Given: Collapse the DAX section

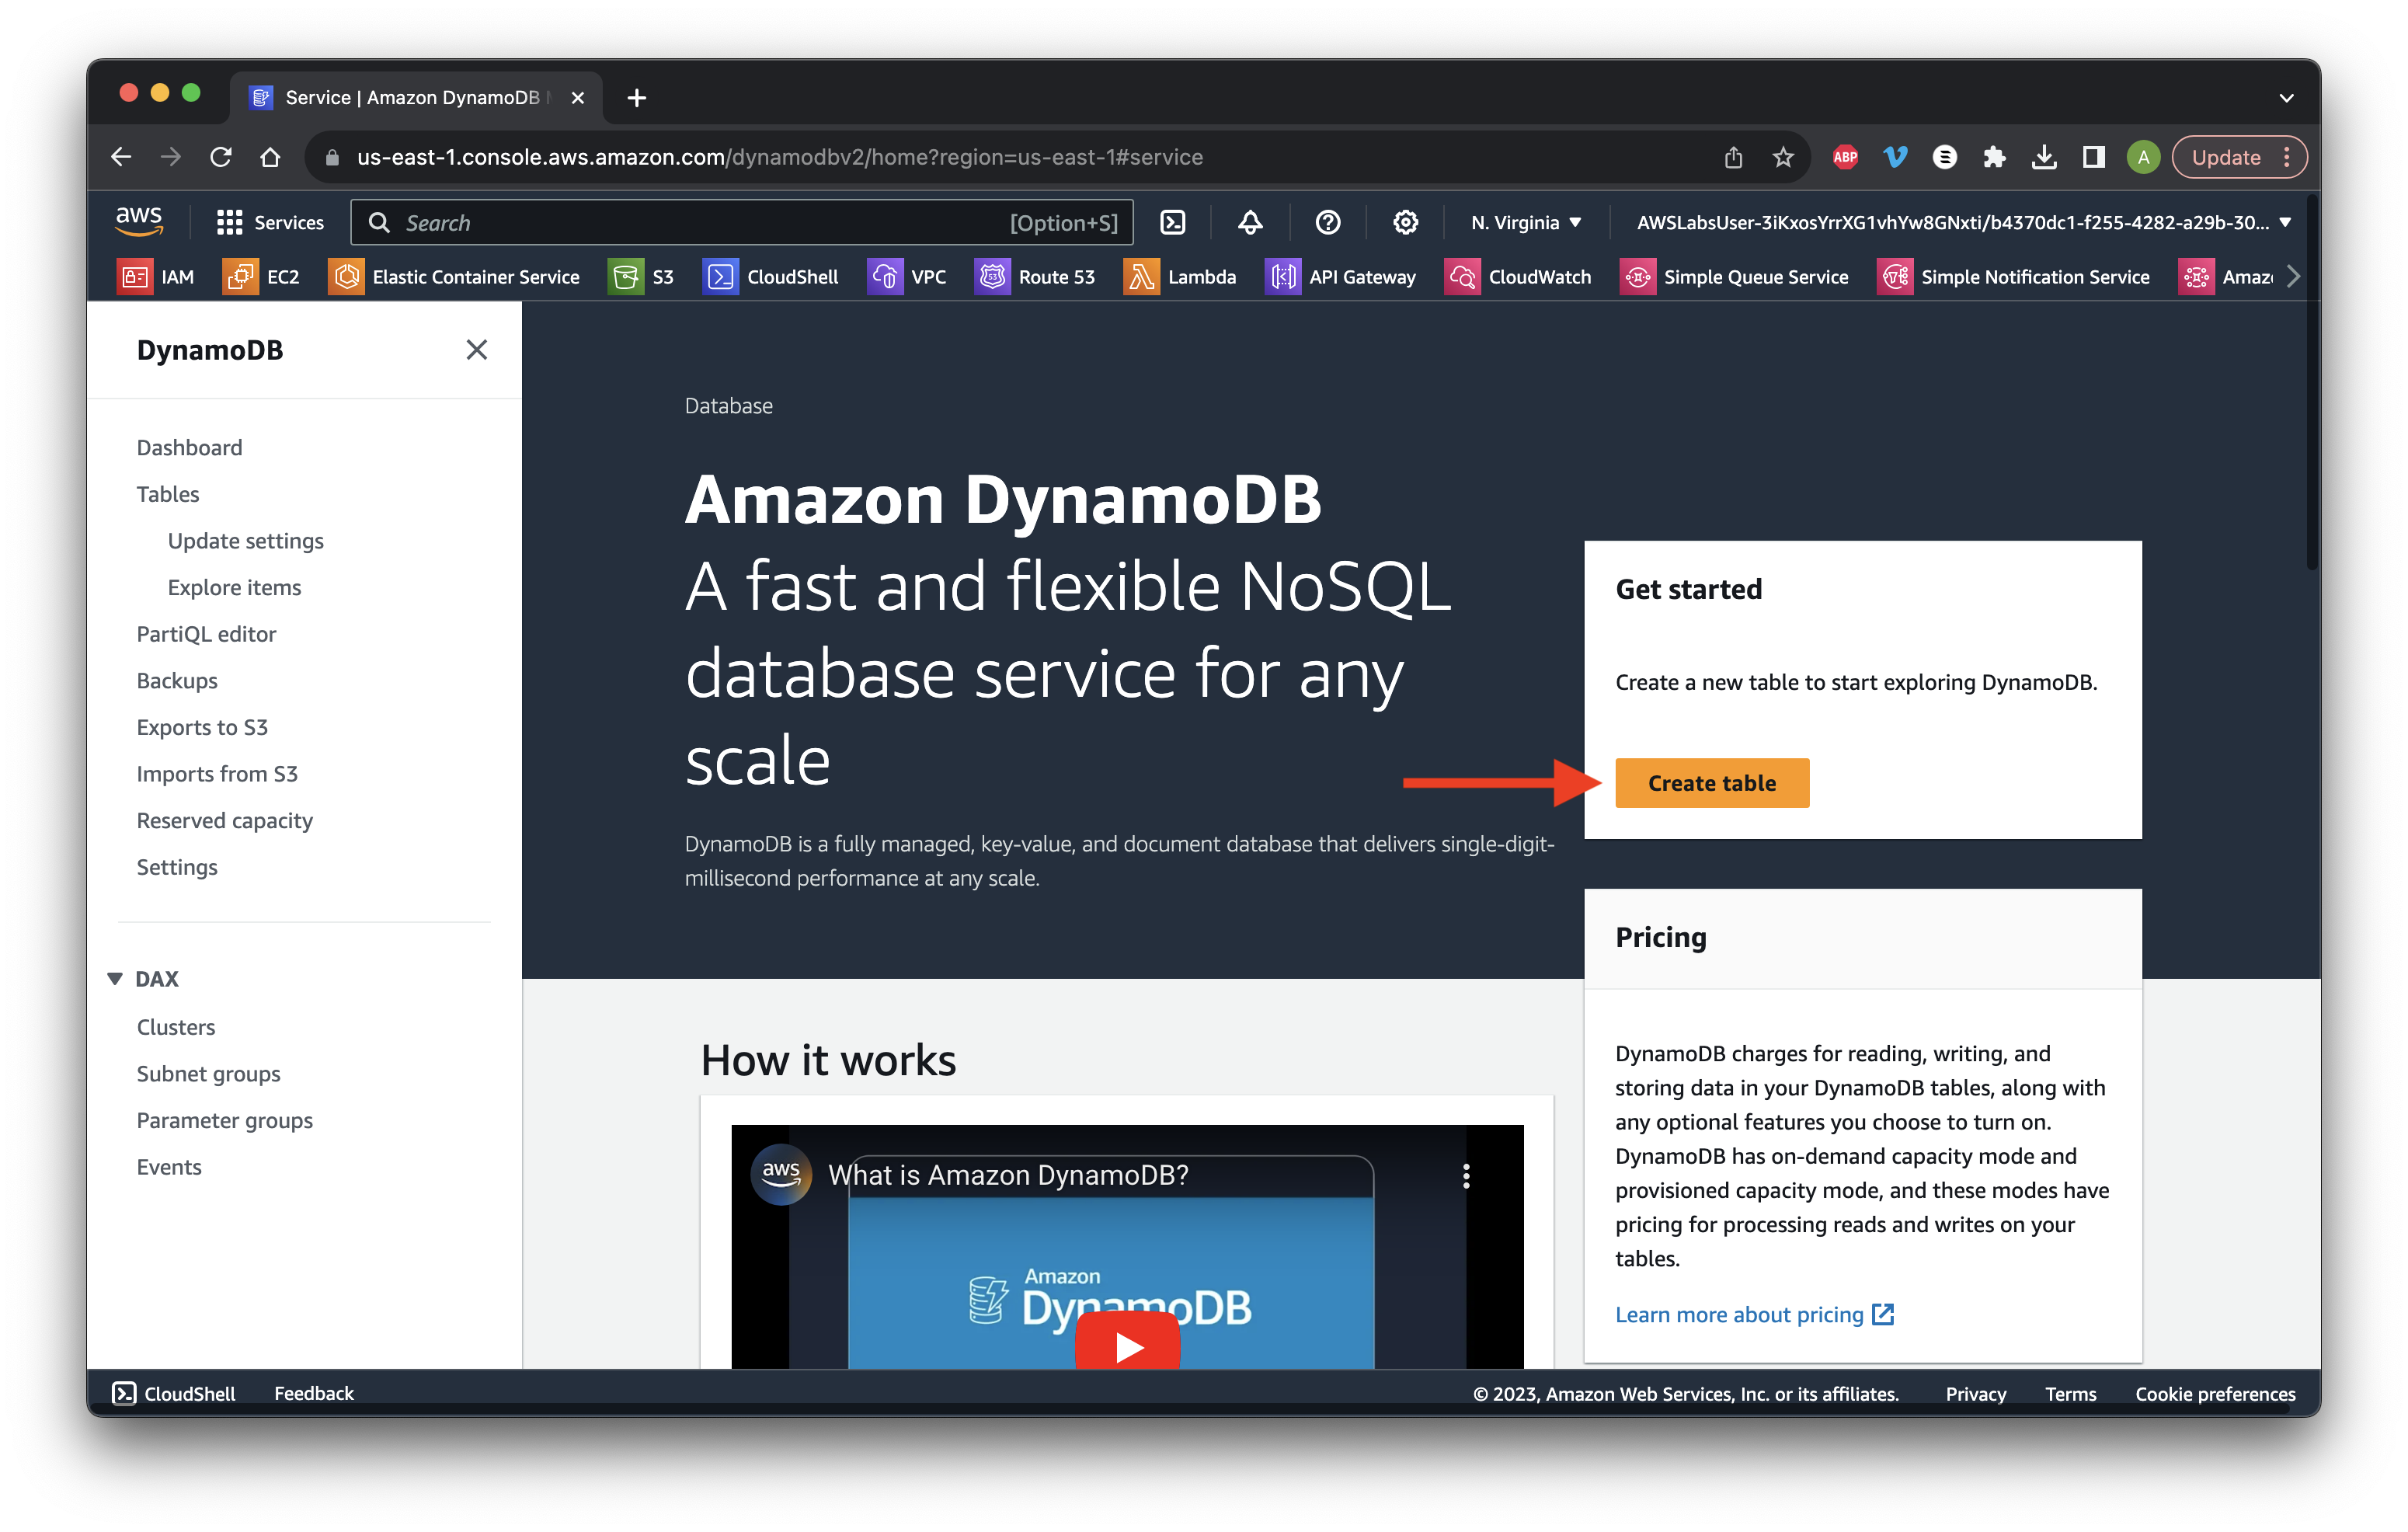Looking at the screenshot, I should coord(115,978).
